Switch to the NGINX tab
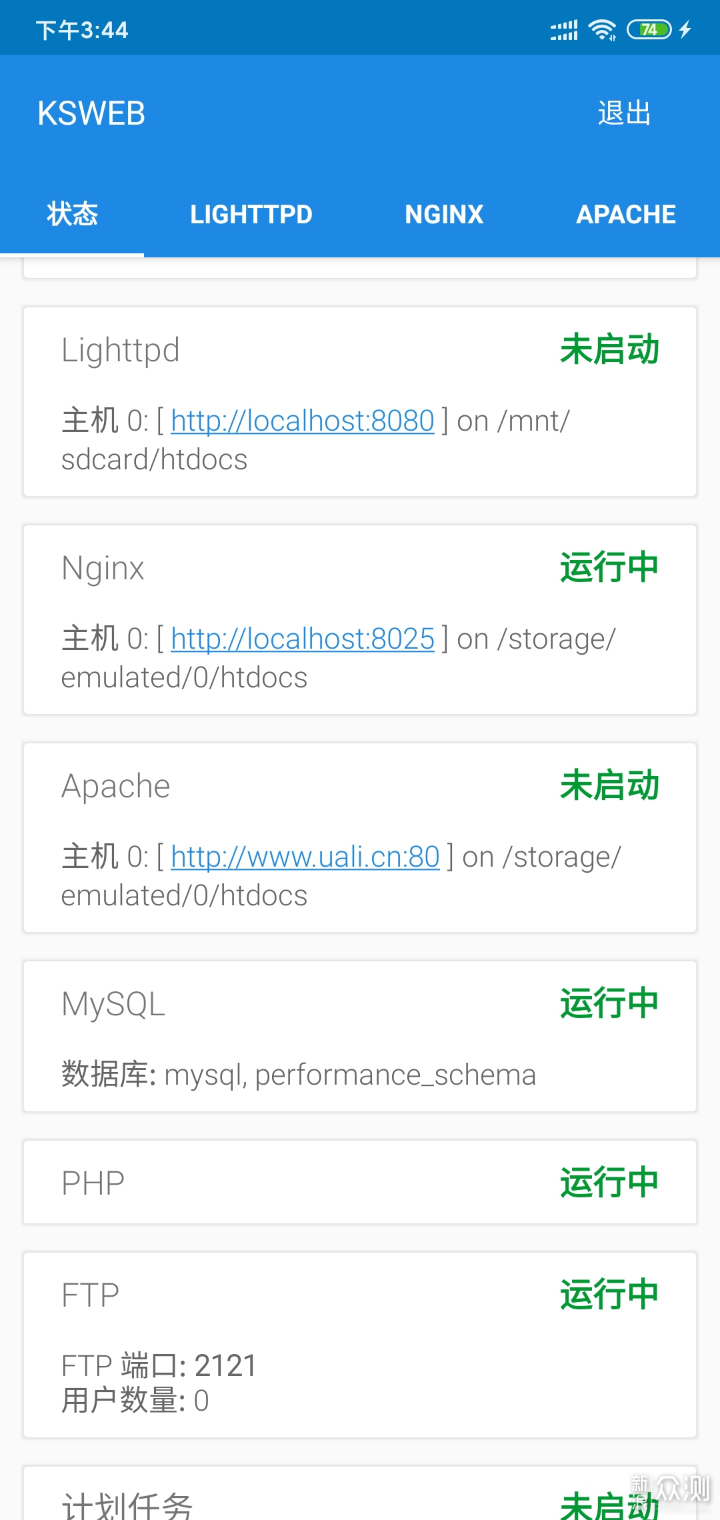This screenshot has width=720, height=1520. pyautogui.click(x=444, y=214)
